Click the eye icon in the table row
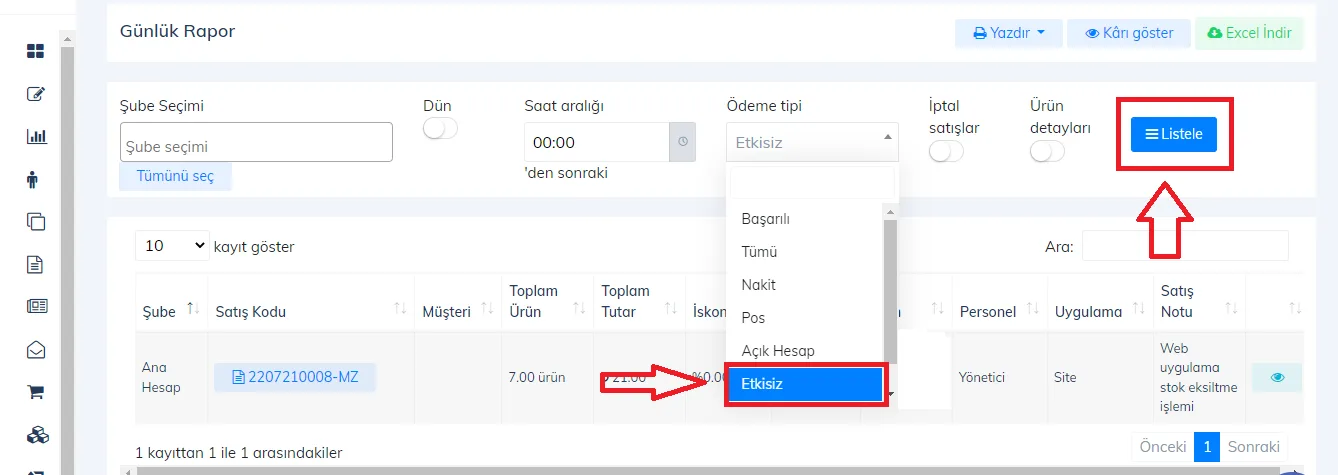1338x475 pixels. 1277,377
